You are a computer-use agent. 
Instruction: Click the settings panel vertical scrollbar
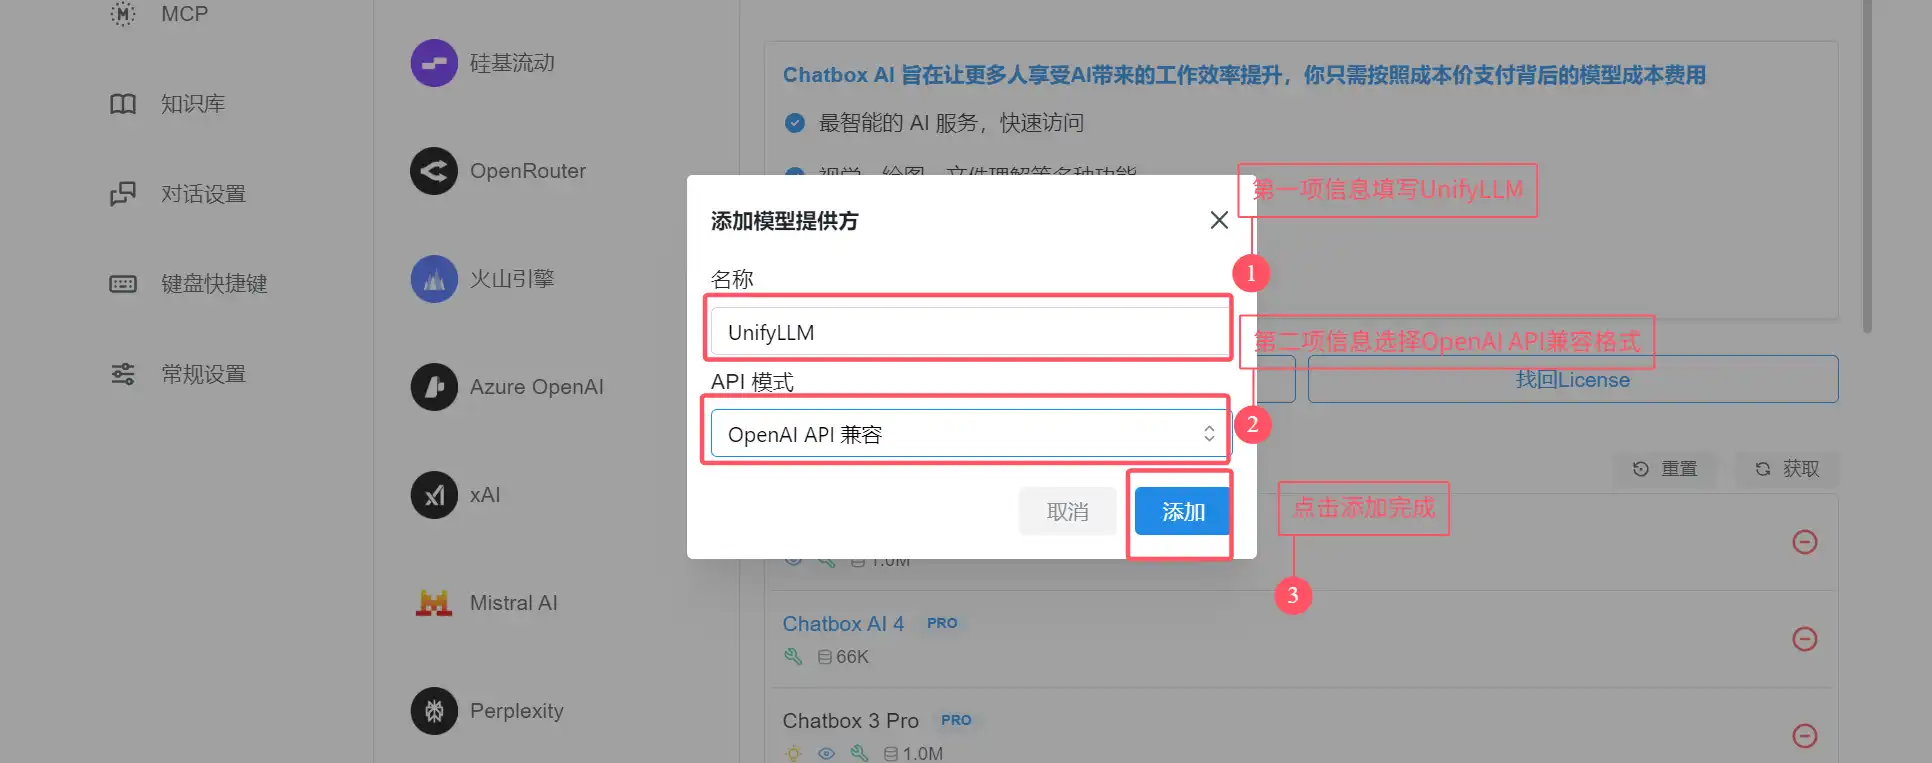[x=1867, y=165]
